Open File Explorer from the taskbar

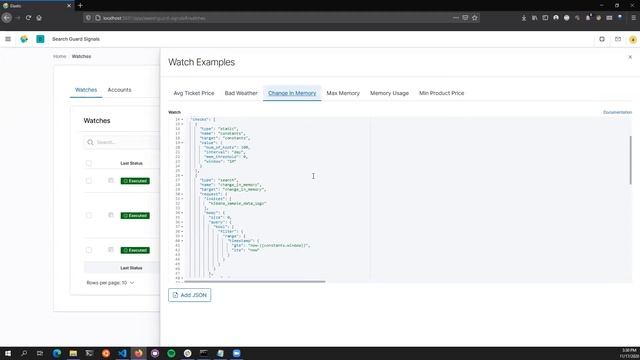point(73,353)
